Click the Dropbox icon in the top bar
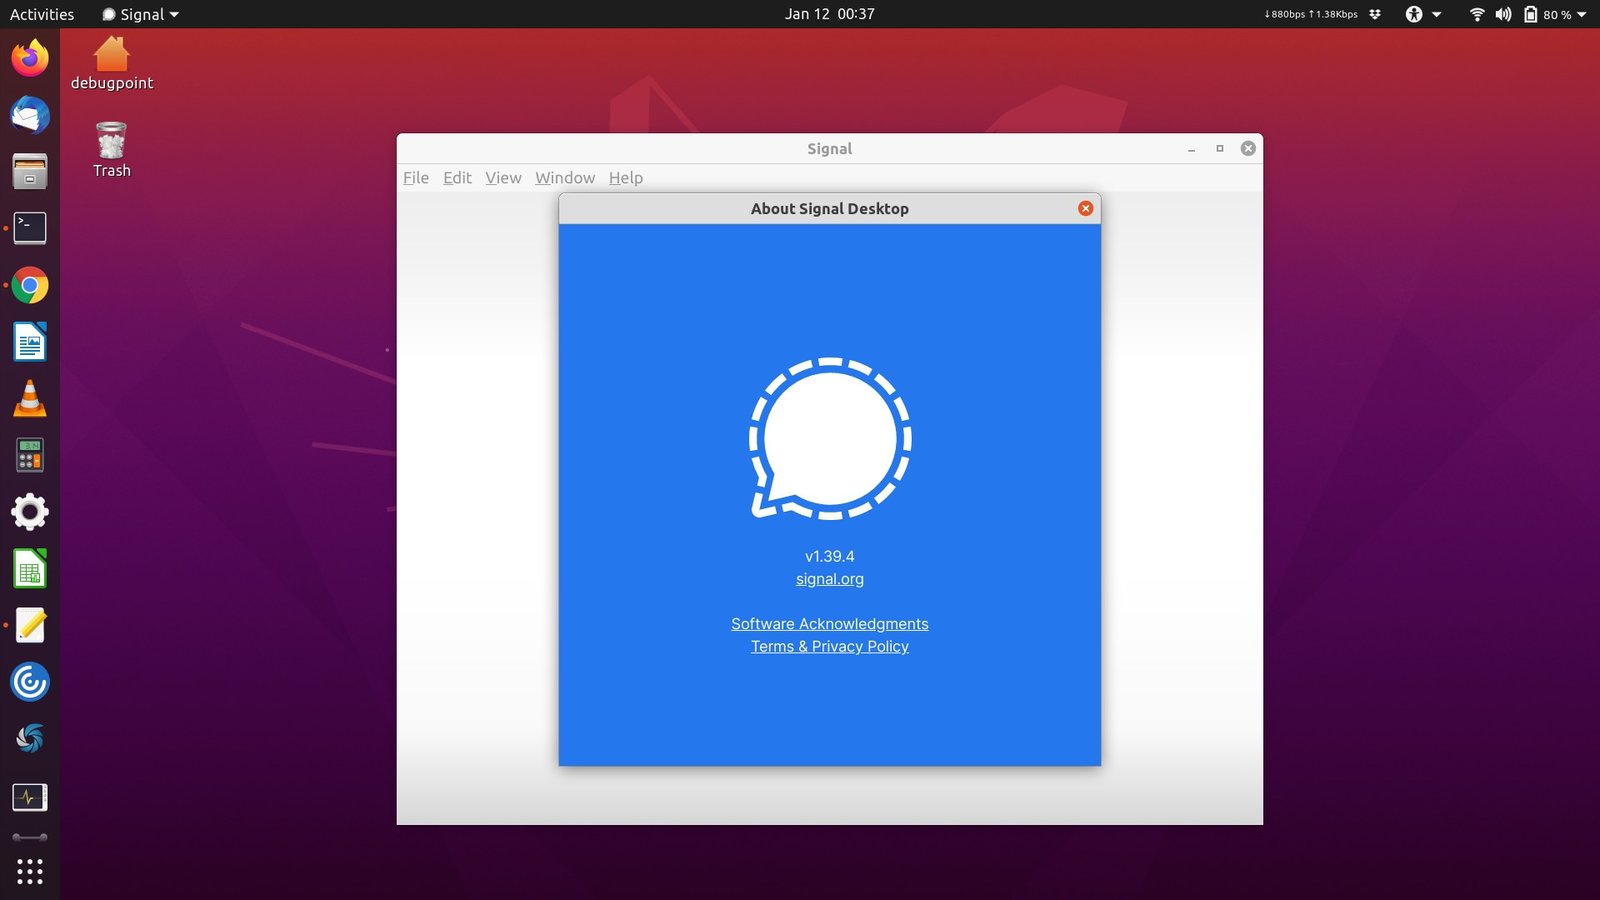Screen dimensions: 1600x900 [1374, 14]
